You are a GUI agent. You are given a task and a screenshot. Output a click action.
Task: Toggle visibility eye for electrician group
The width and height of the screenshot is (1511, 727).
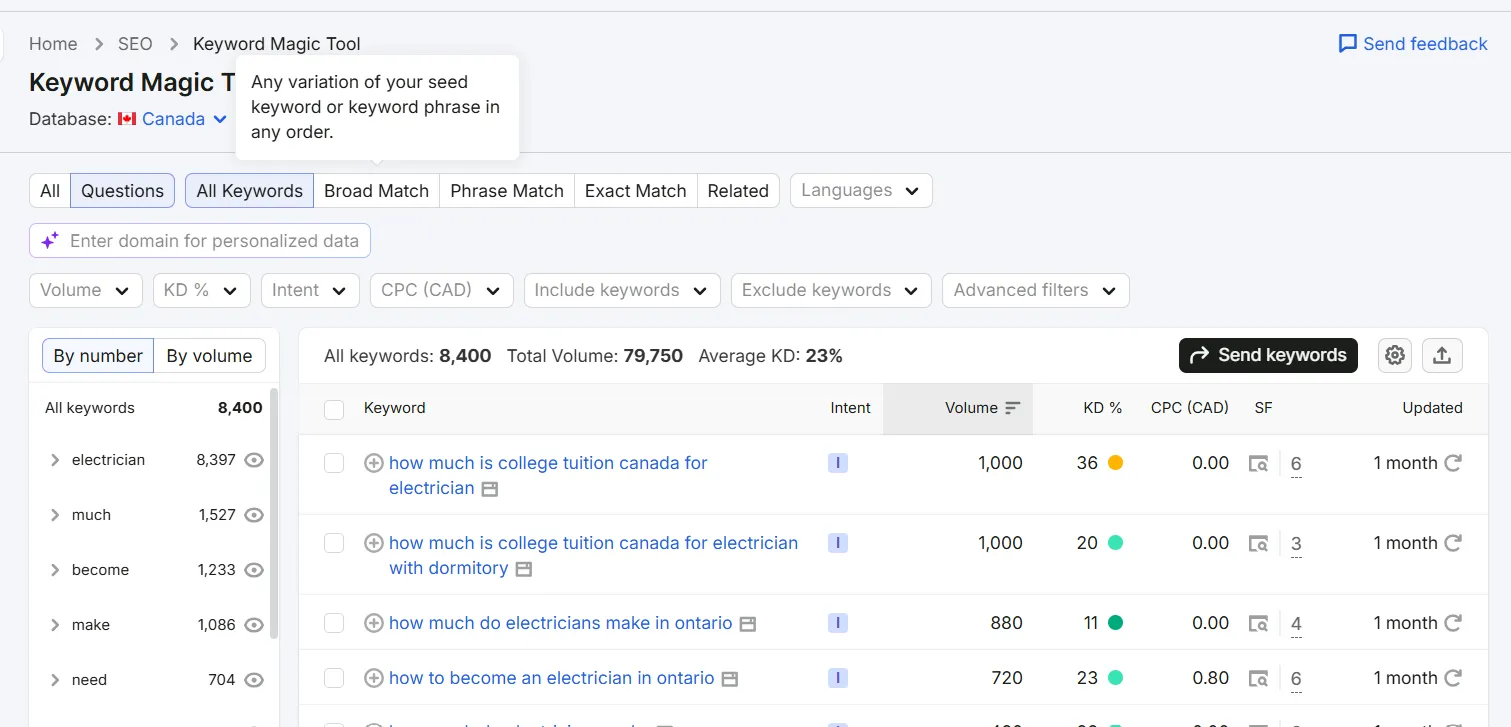[255, 460]
